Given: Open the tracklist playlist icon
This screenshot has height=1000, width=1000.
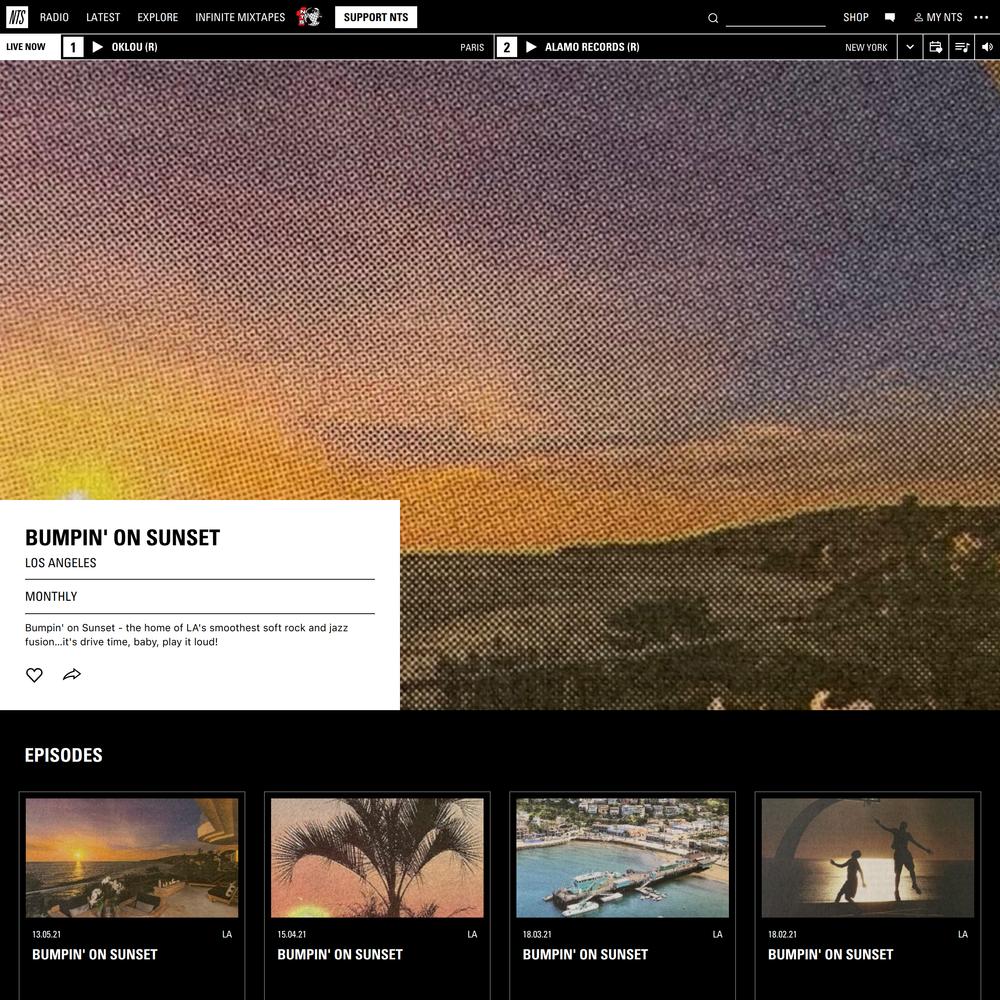Looking at the screenshot, I should point(962,47).
